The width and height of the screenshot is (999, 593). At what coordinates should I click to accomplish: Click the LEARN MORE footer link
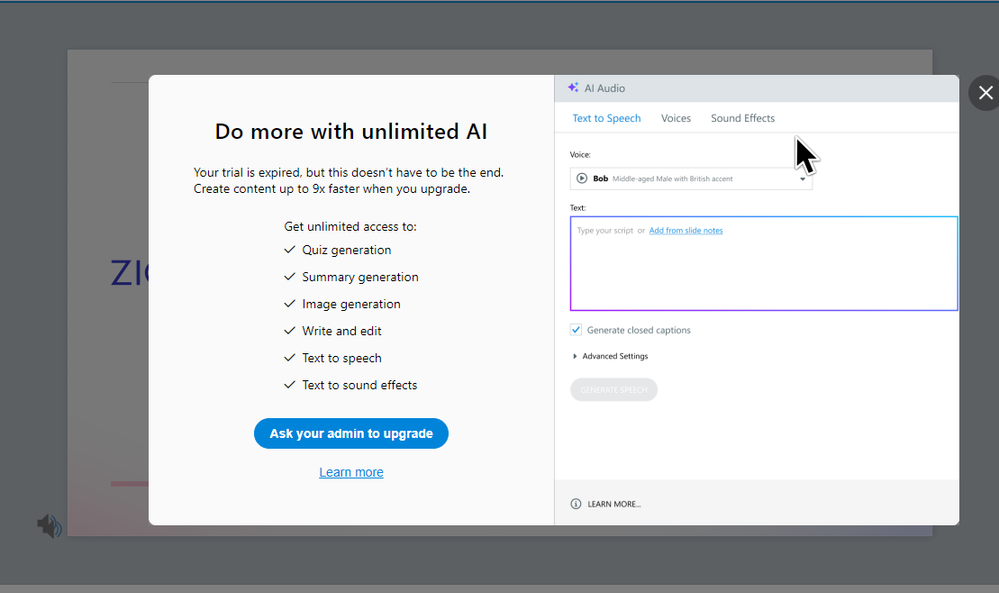(x=614, y=504)
